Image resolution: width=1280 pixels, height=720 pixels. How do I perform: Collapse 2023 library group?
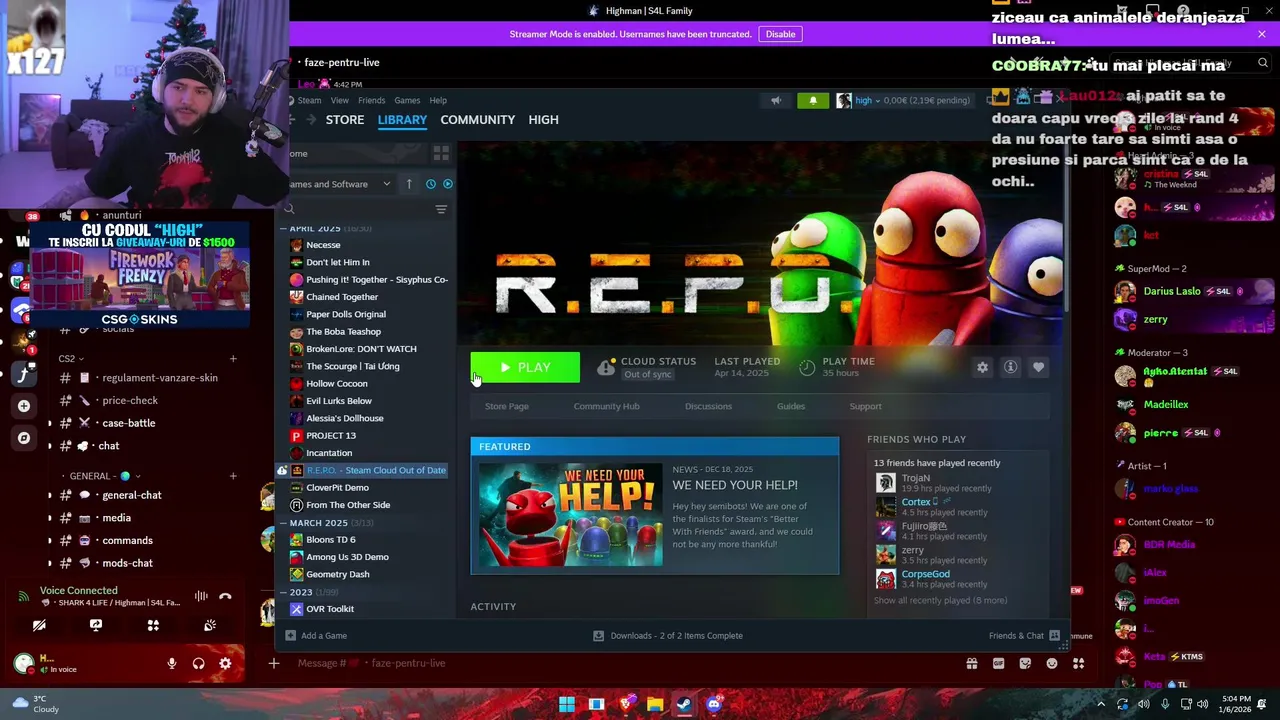click(283, 592)
